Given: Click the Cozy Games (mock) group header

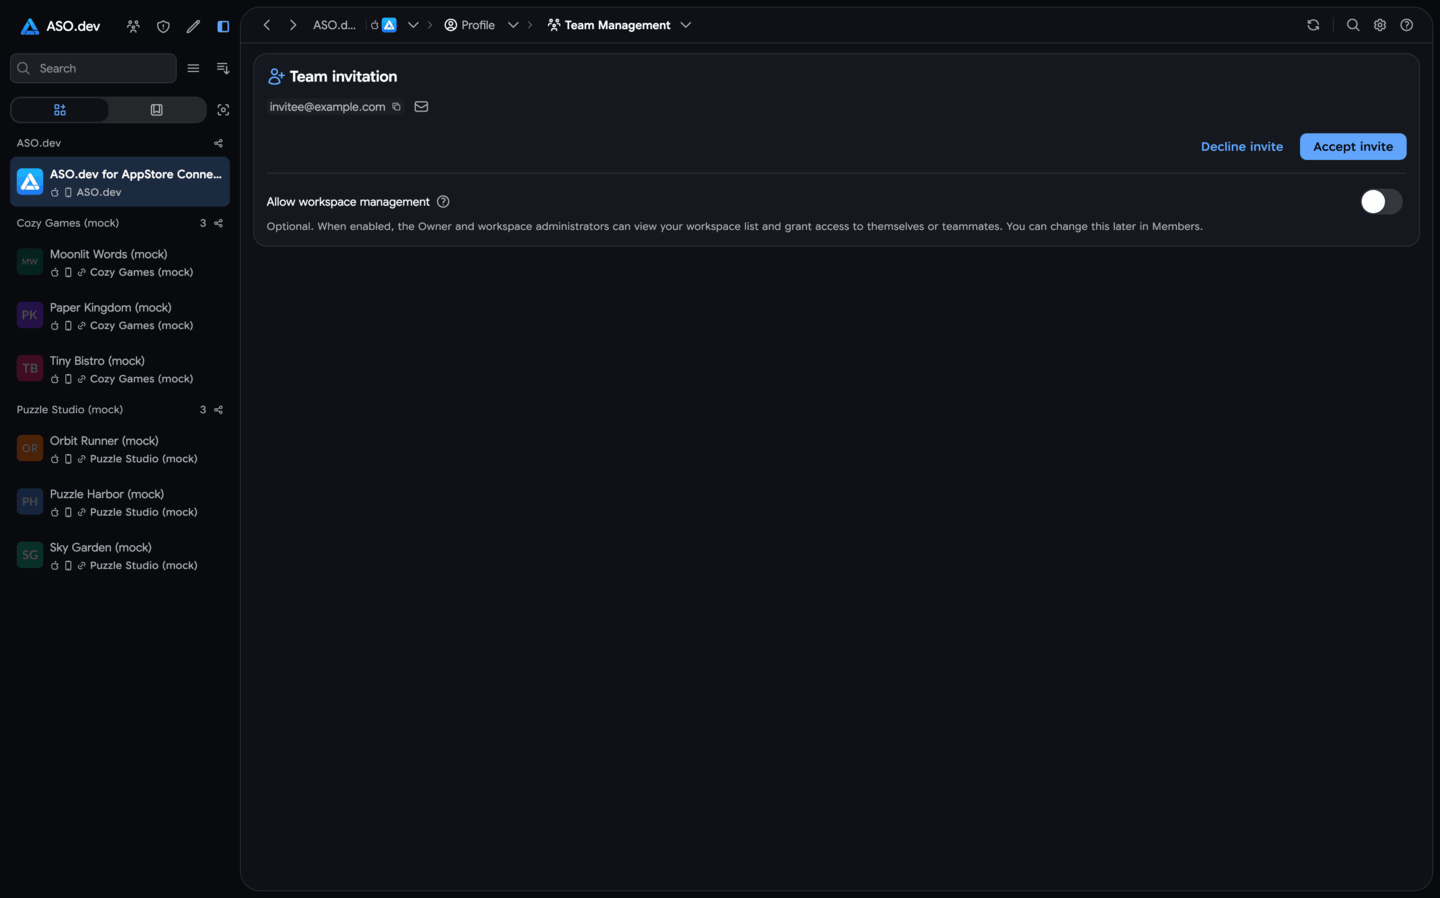Looking at the screenshot, I should (x=68, y=223).
